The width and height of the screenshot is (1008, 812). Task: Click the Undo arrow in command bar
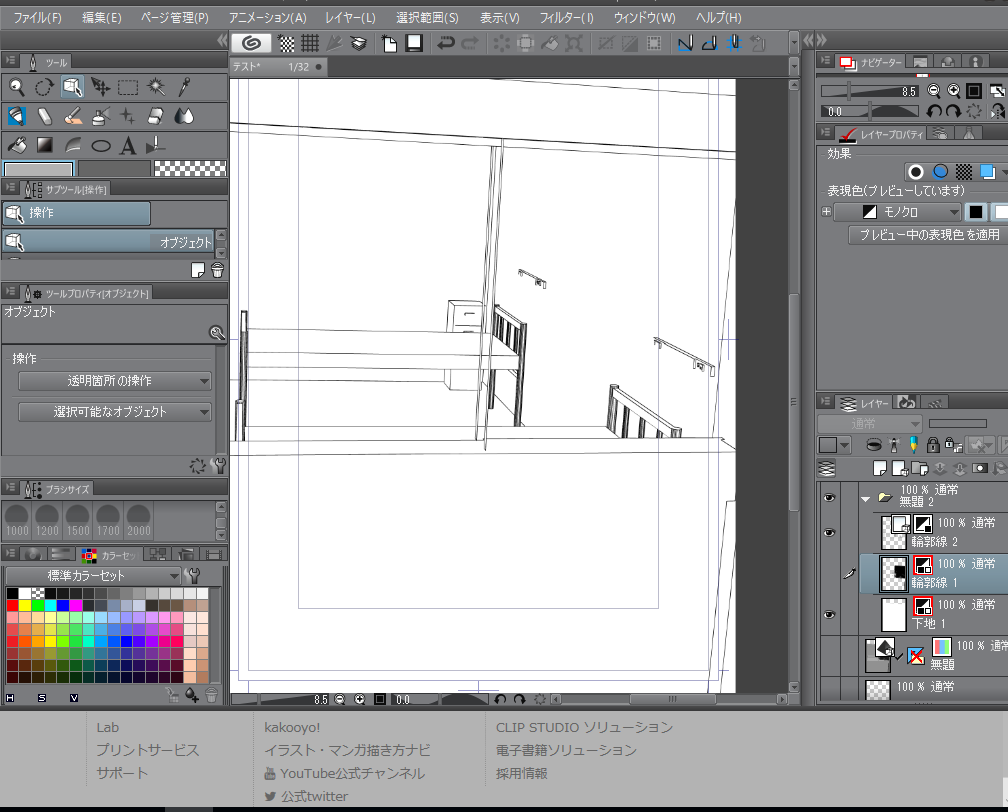tap(446, 43)
